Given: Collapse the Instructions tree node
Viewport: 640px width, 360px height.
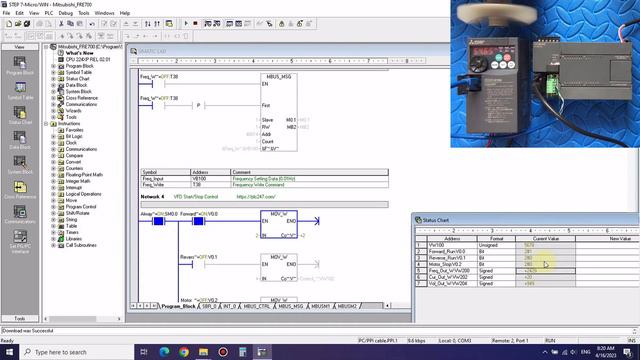Looking at the screenshot, I should coord(47,124).
